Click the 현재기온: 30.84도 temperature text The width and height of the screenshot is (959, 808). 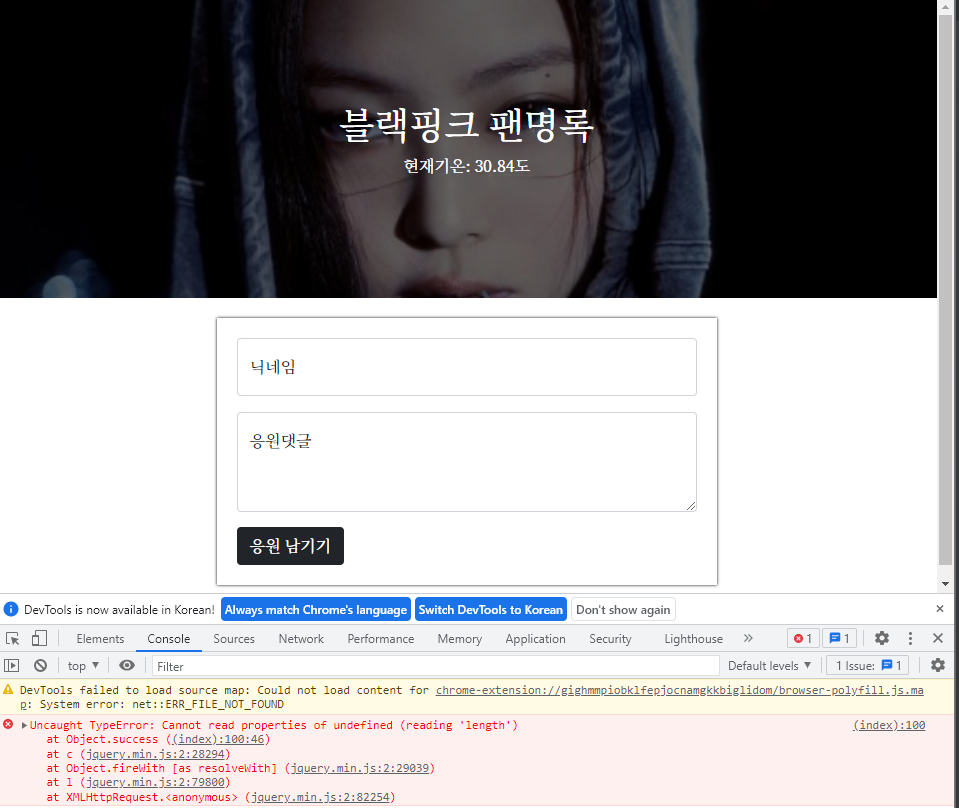point(467,166)
